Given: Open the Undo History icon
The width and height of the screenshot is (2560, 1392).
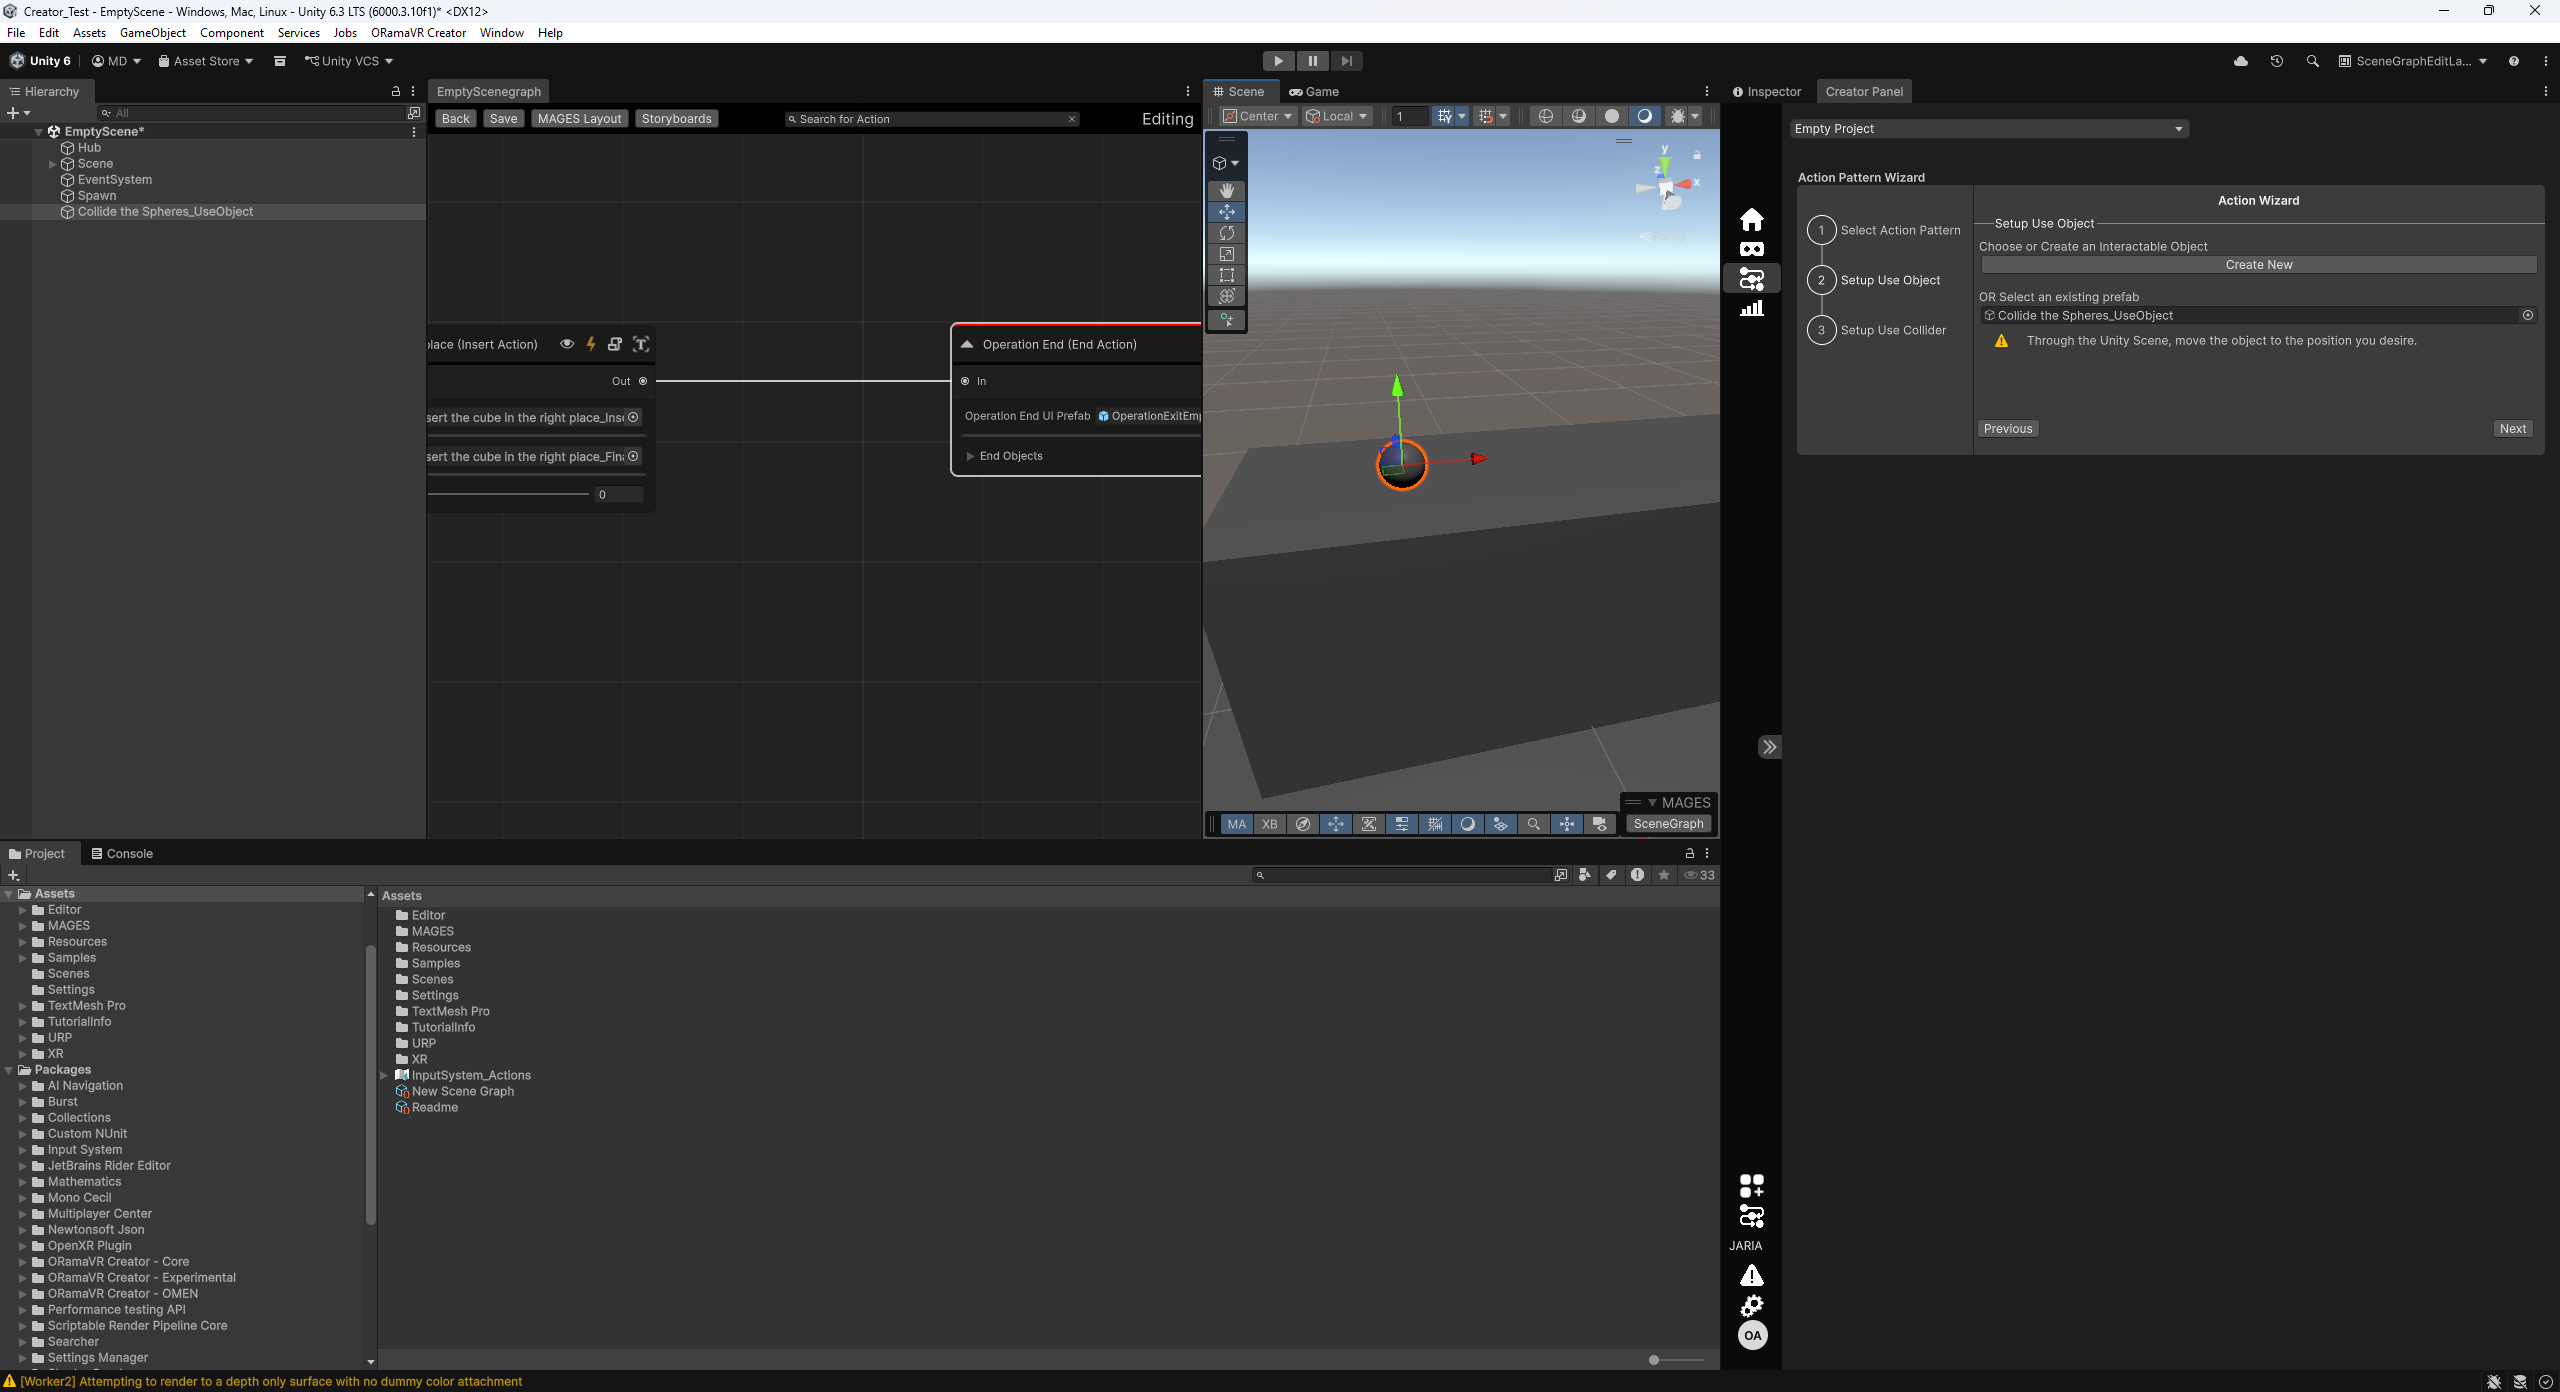Looking at the screenshot, I should click(2277, 61).
